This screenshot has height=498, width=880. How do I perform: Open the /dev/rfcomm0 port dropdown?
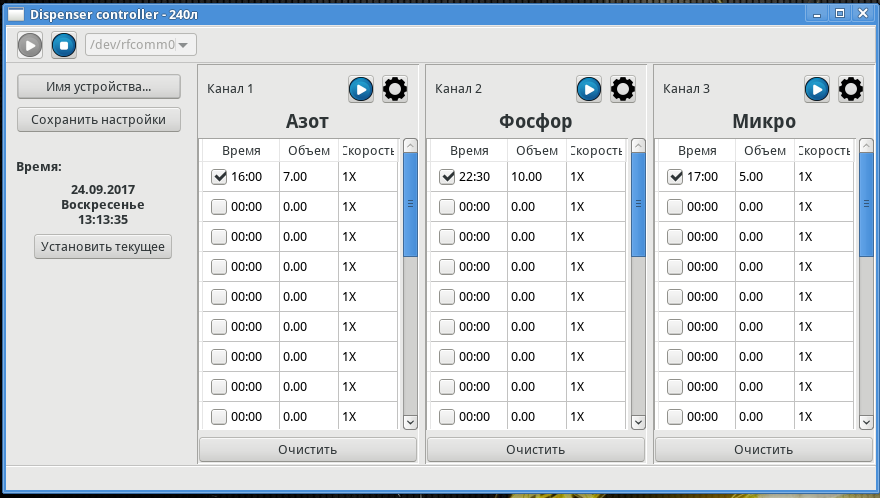point(141,44)
